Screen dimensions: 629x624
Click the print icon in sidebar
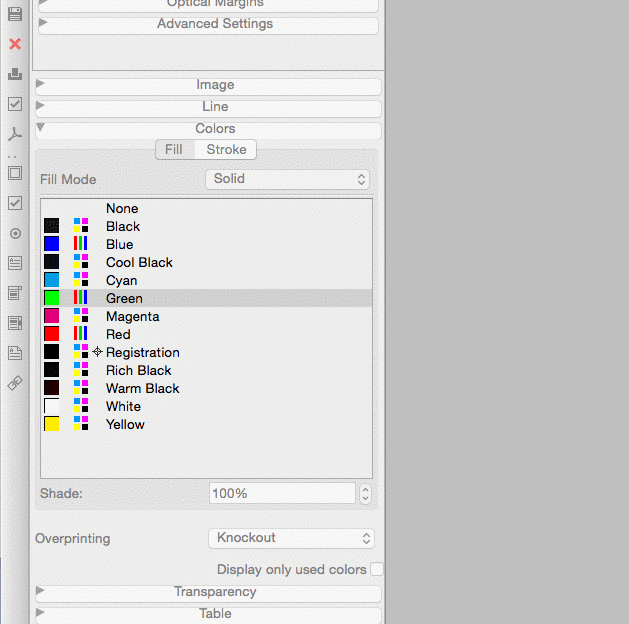pyautogui.click(x=15, y=74)
